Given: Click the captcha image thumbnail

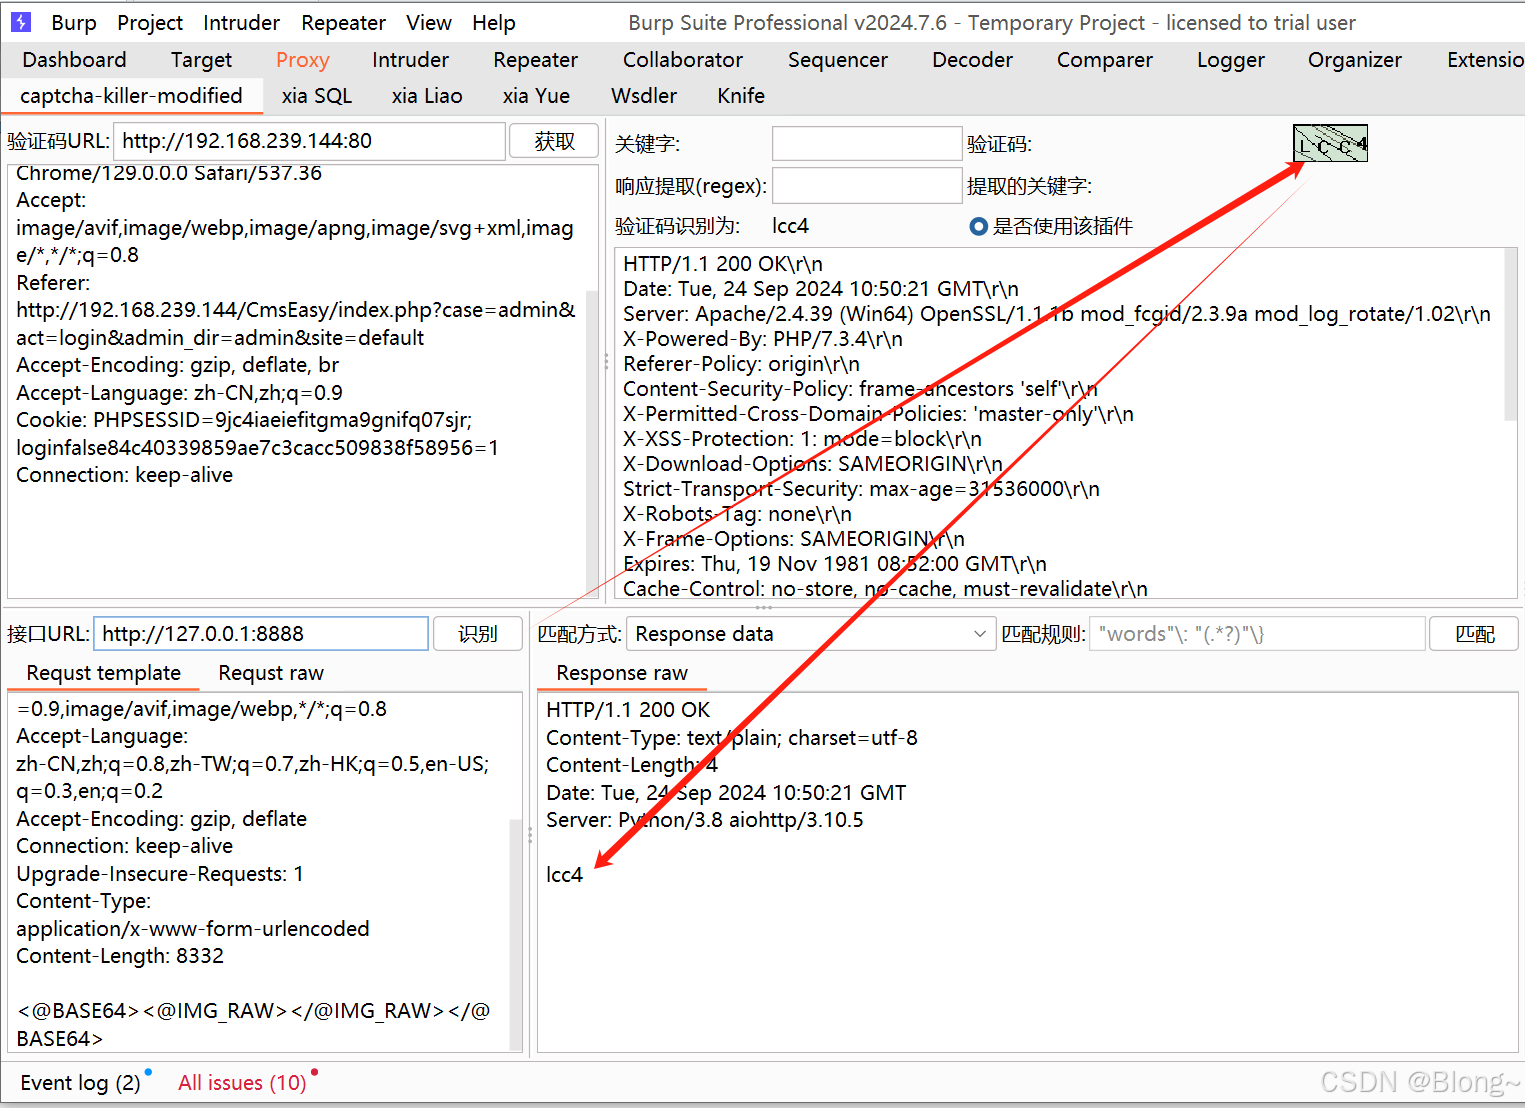Looking at the screenshot, I should (1330, 143).
